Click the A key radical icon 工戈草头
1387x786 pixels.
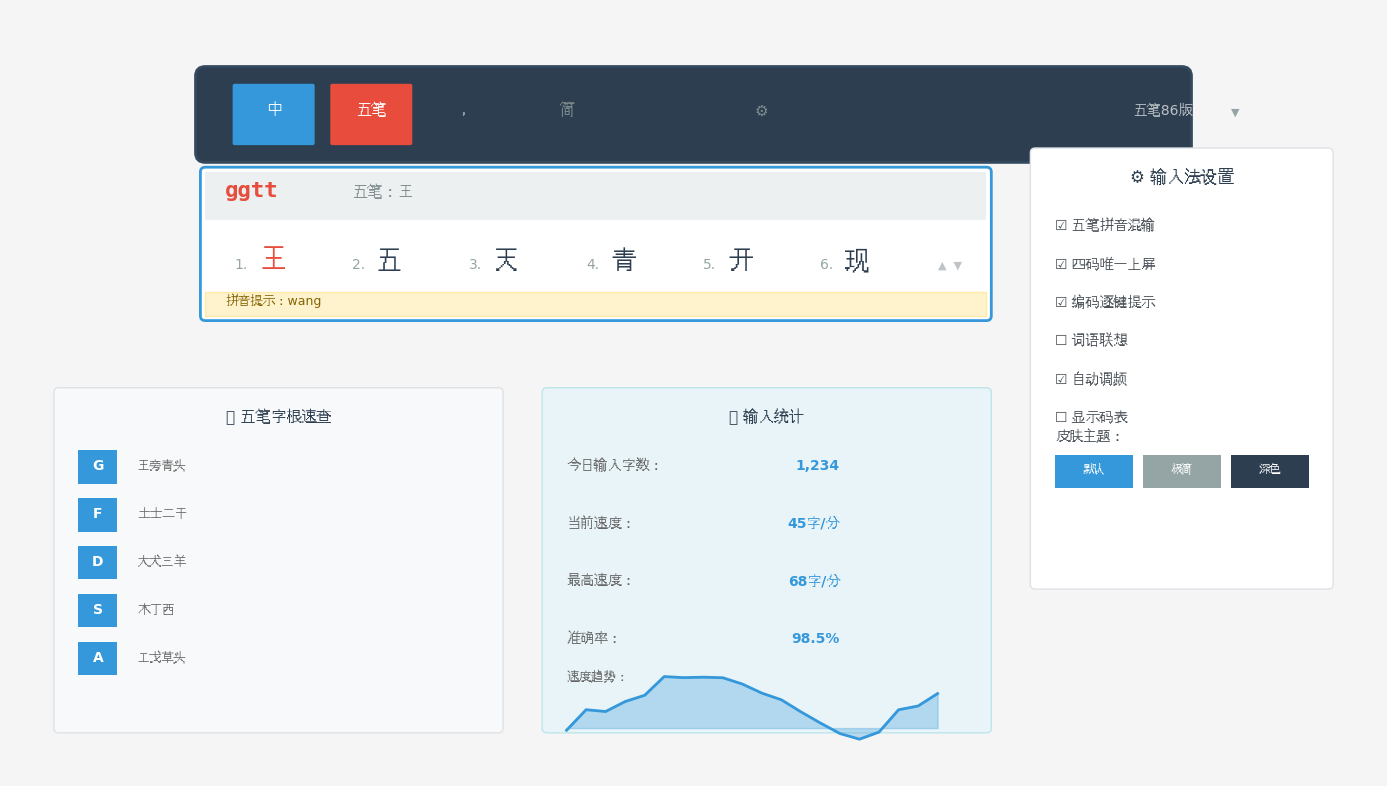click(x=97, y=658)
